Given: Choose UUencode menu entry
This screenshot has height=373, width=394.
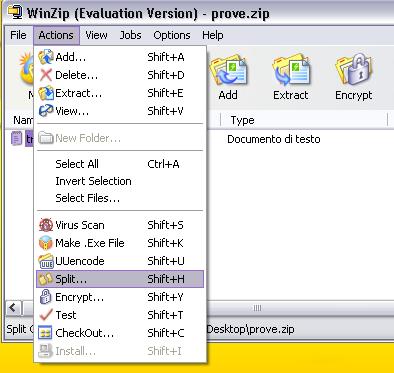Looking at the screenshot, I should coord(120,261).
